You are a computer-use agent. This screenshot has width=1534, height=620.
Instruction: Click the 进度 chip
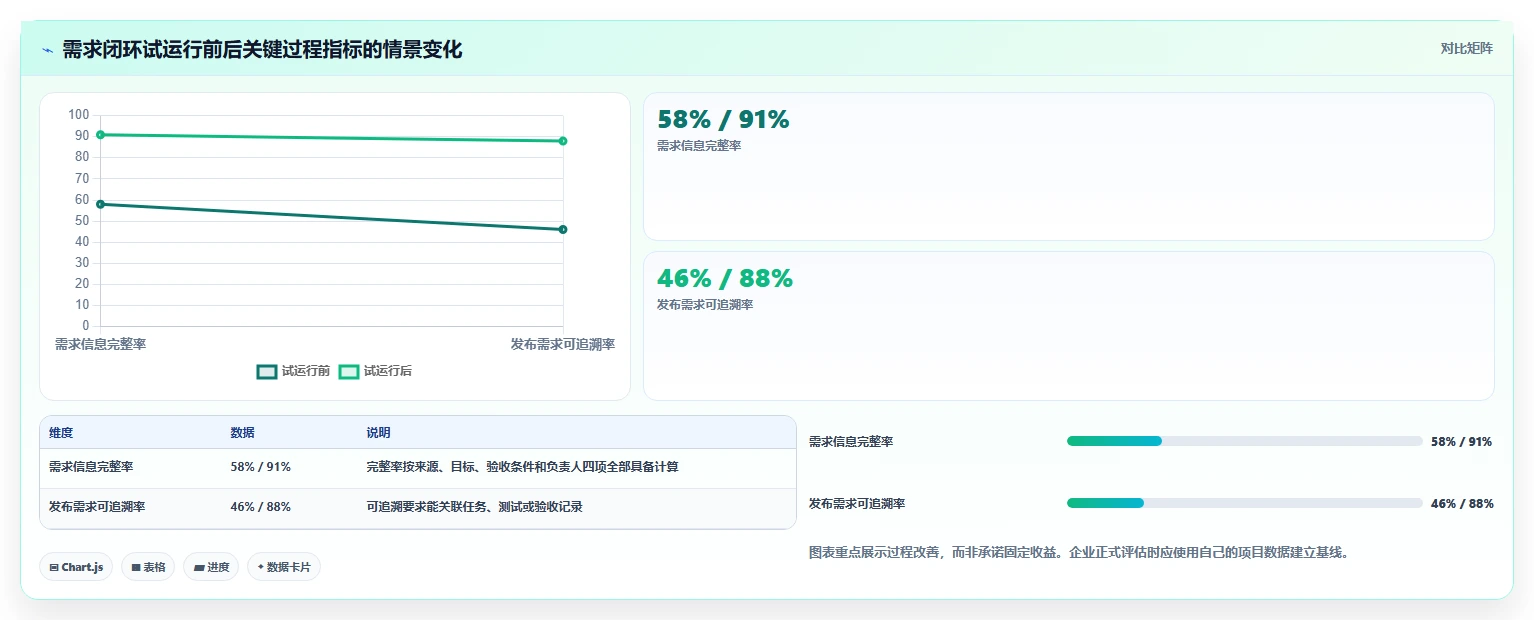(x=211, y=567)
